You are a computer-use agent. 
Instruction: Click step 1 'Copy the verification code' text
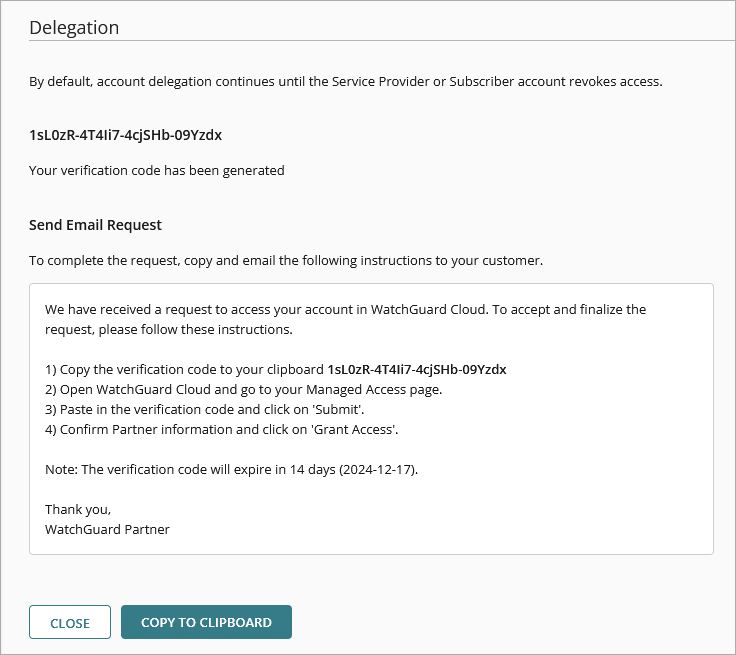tap(185, 369)
